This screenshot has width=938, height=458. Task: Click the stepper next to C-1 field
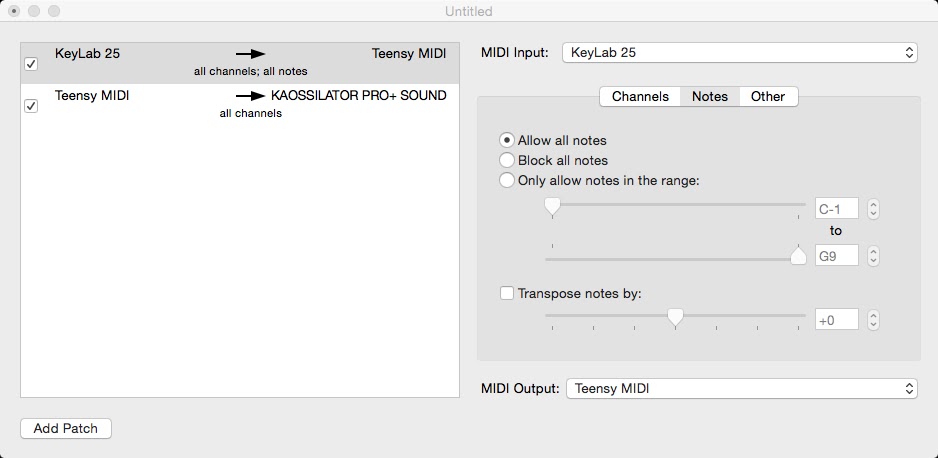[x=873, y=209]
